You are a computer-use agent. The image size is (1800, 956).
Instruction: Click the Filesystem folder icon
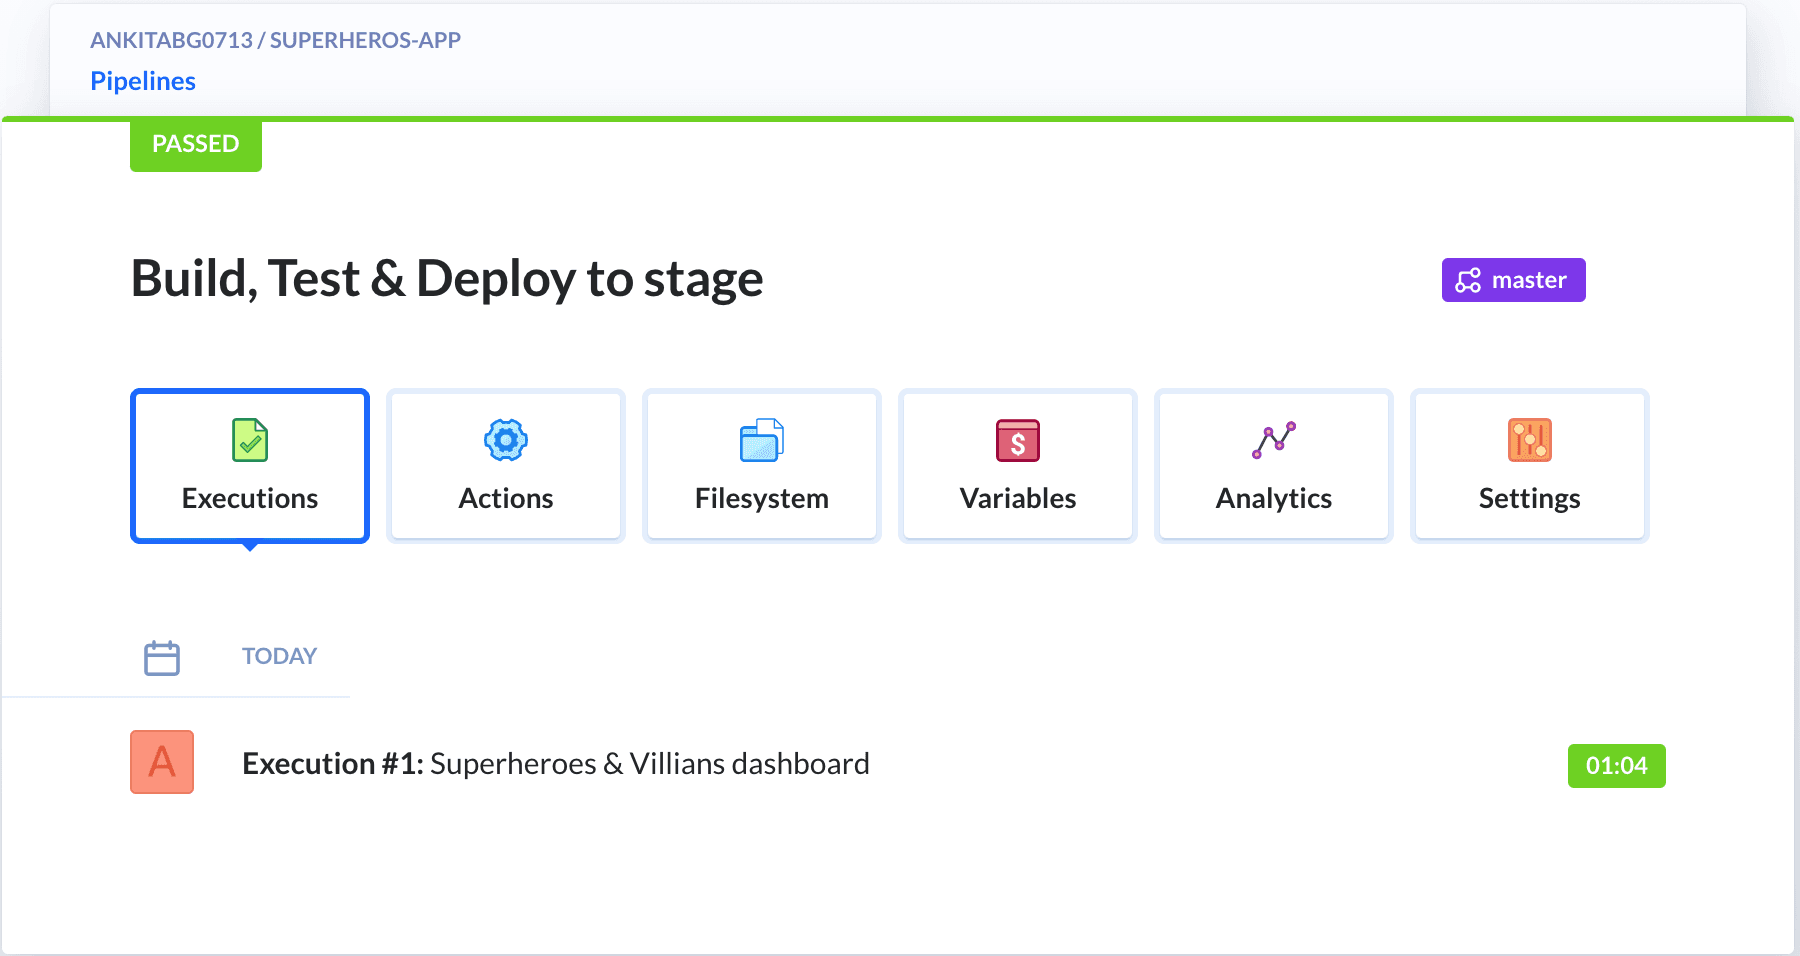[762, 440]
